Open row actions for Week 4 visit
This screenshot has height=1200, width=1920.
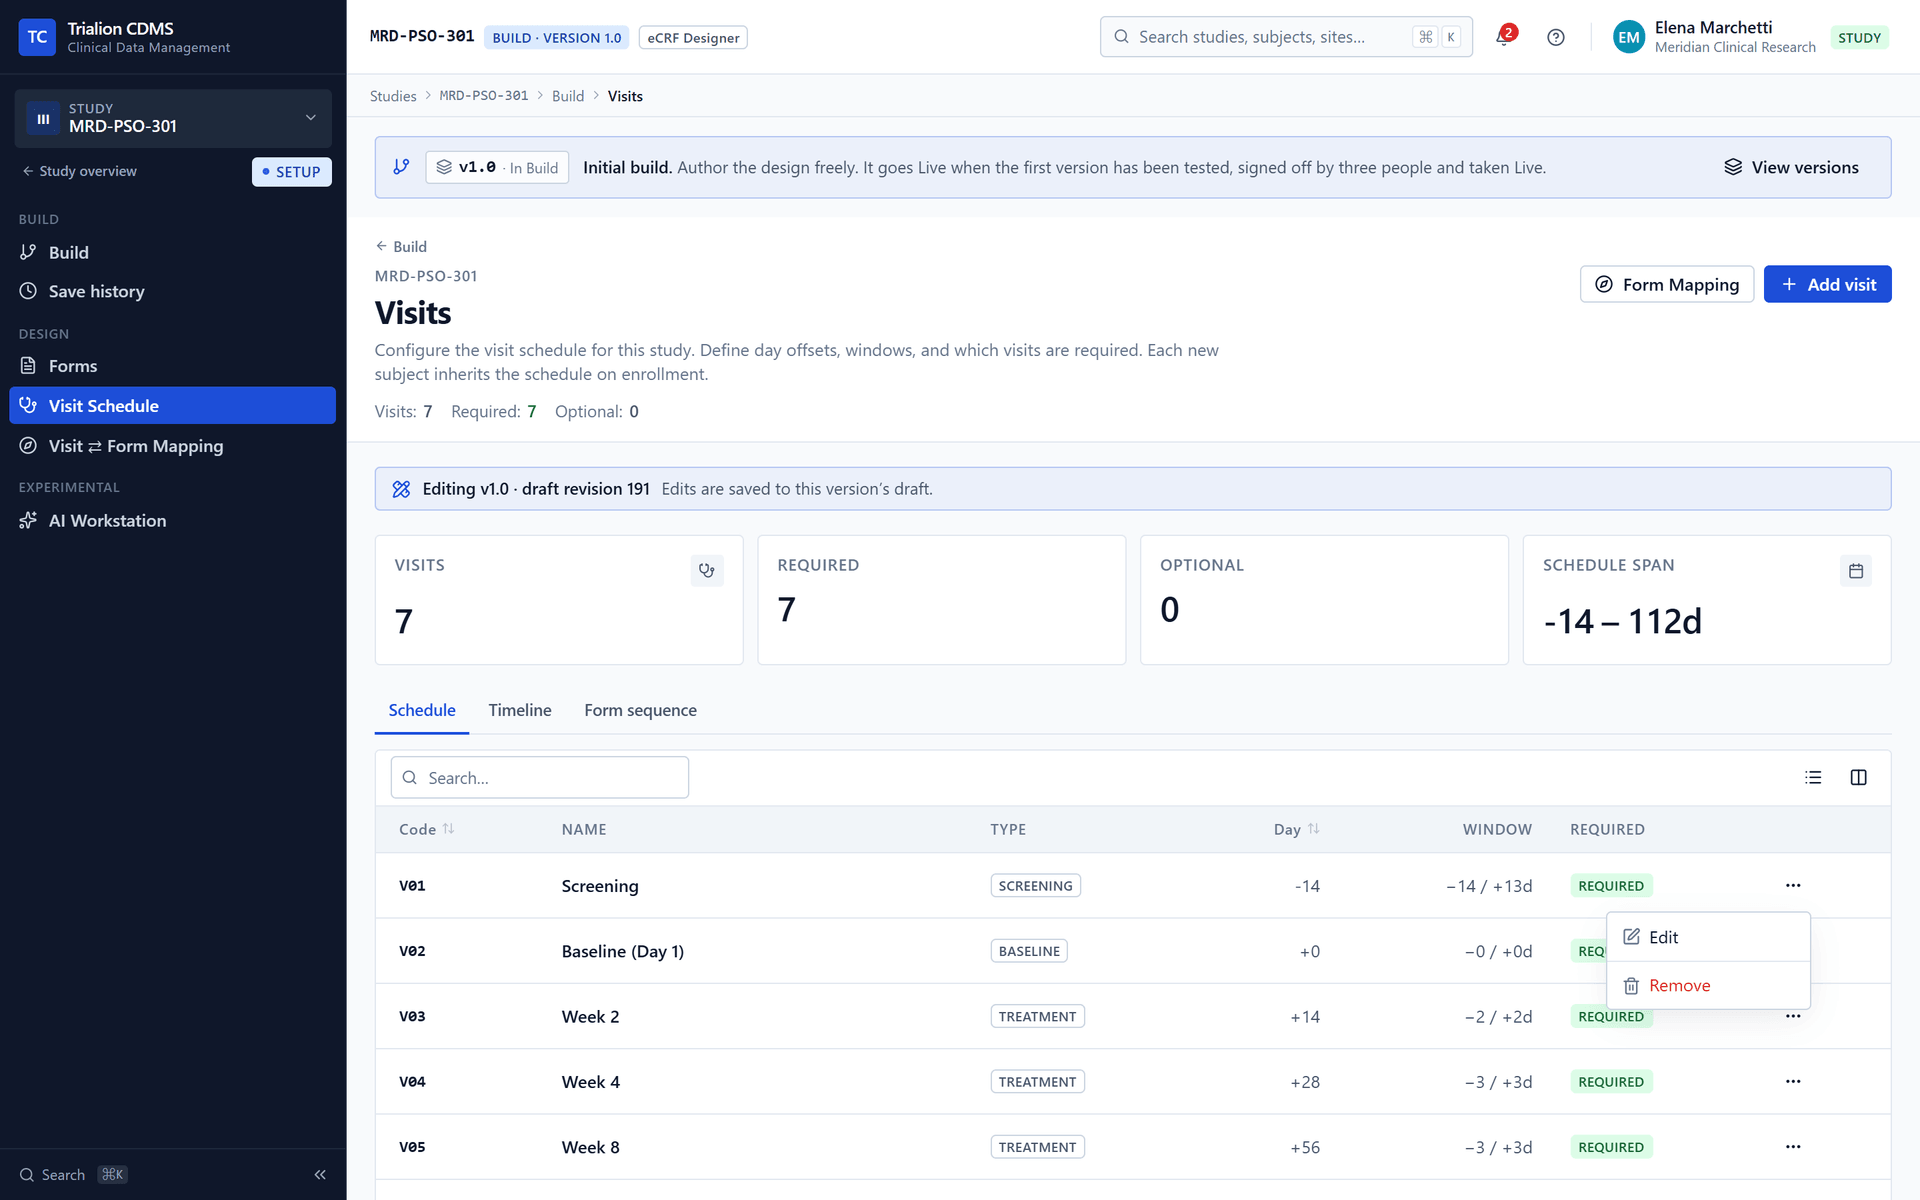point(1793,1081)
